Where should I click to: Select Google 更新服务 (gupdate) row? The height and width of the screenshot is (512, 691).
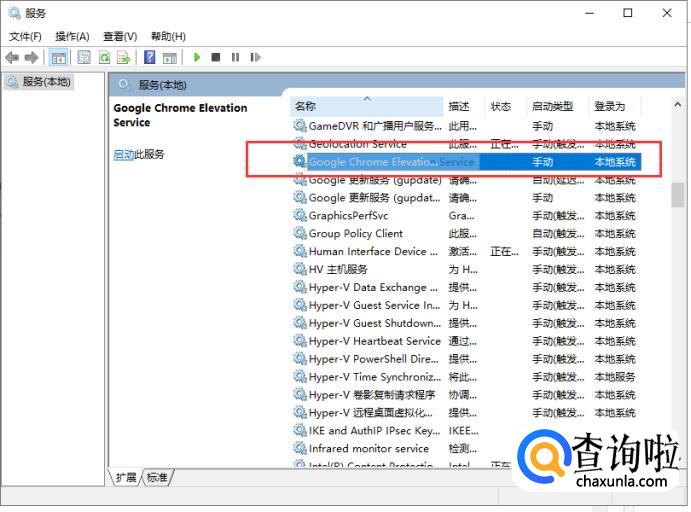pos(466,180)
